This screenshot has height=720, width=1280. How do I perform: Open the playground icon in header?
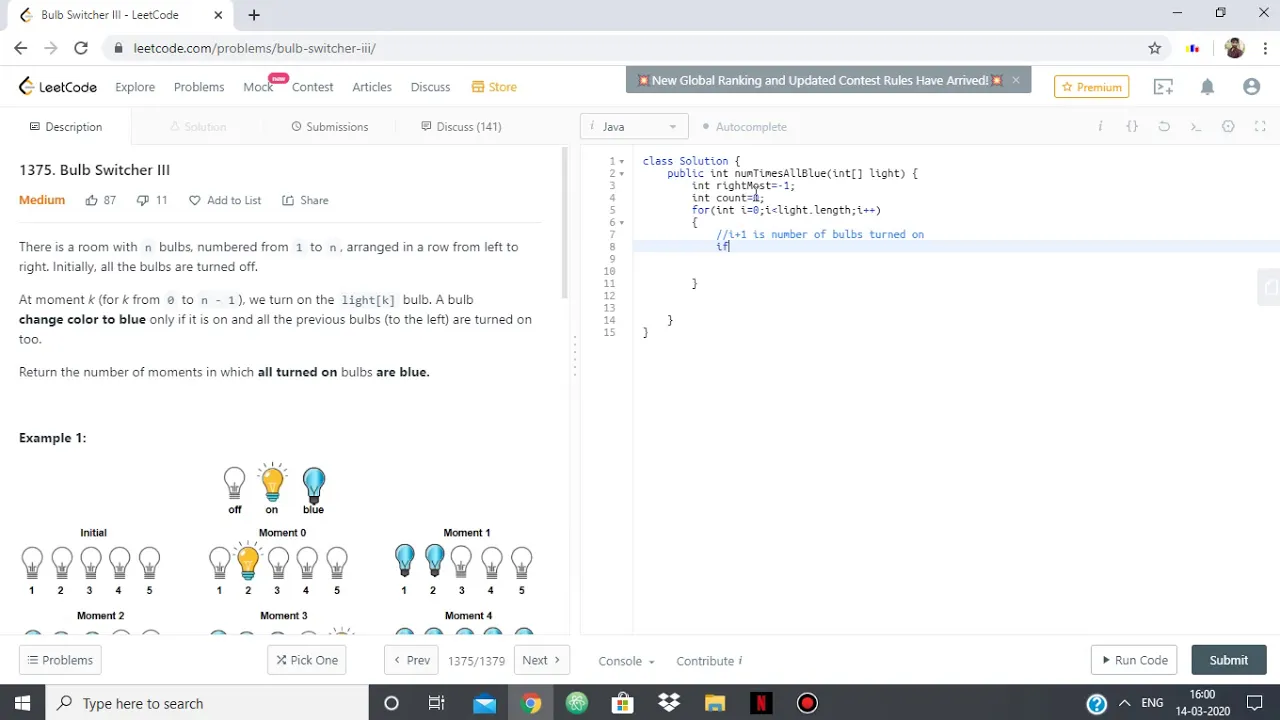[1163, 87]
